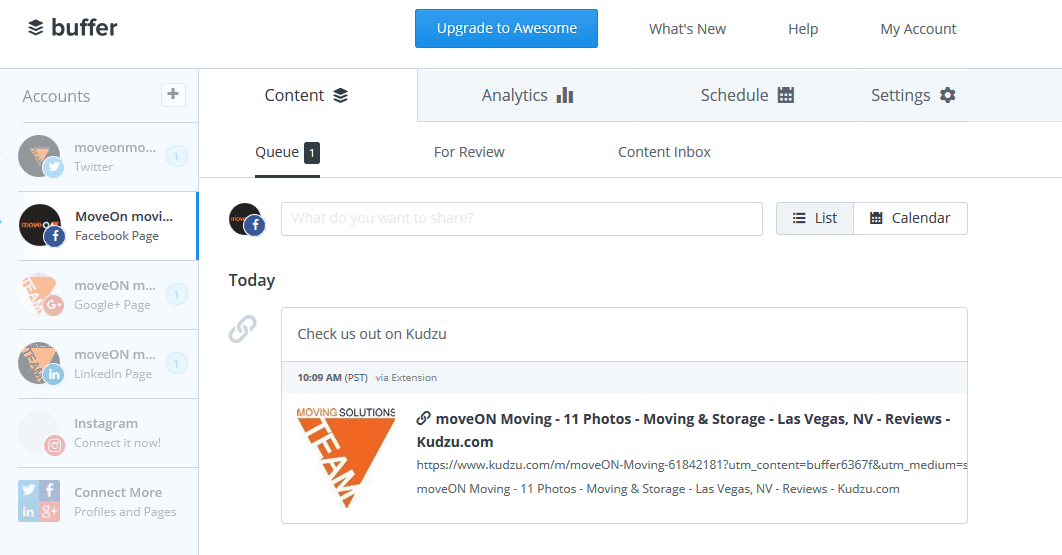Go to the Settings tab
The image size is (1062, 555).
pyautogui.click(x=913, y=95)
